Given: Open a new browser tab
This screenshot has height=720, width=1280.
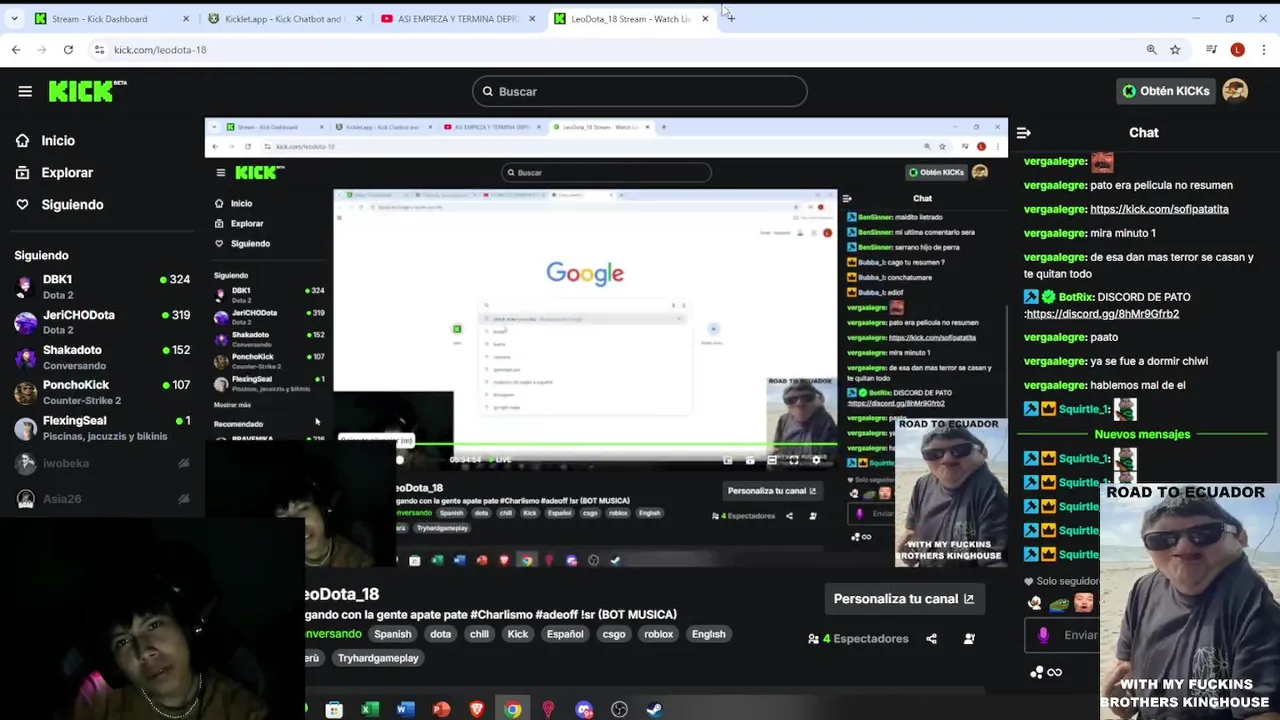Looking at the screenshot, I should [x=730, y=19].
